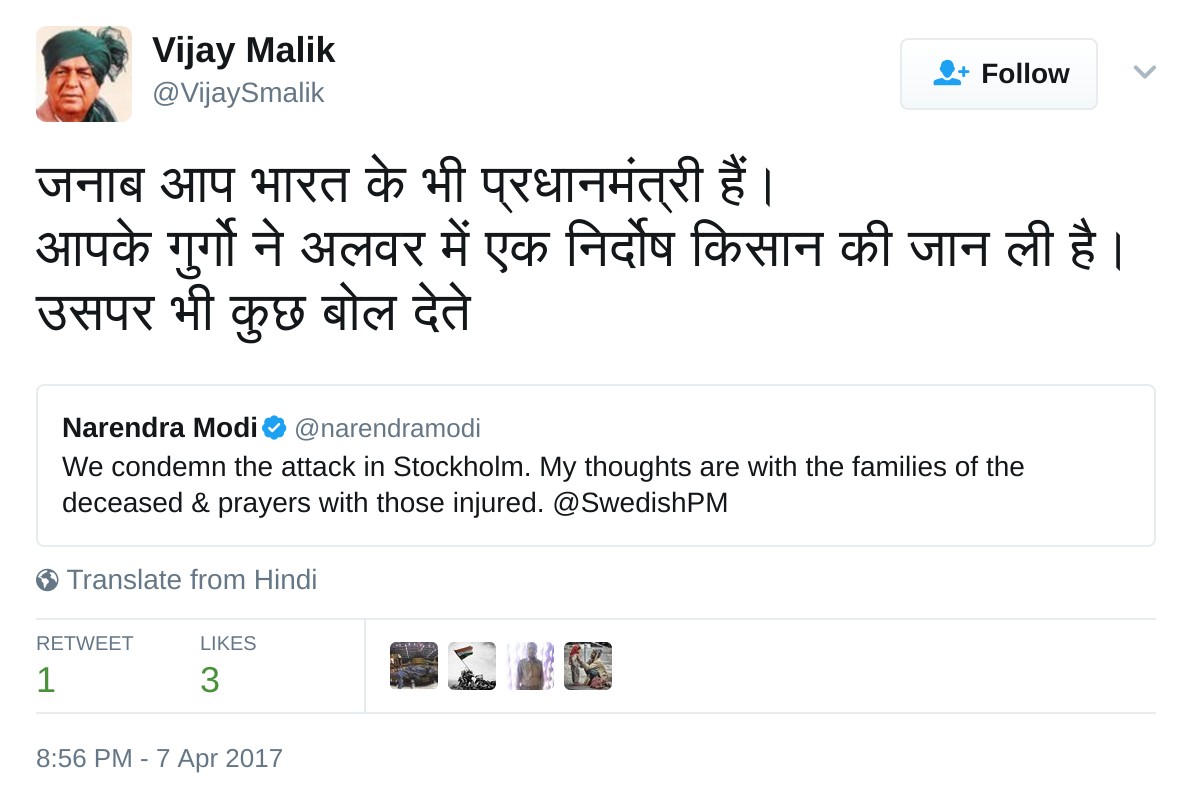Click the blue verified badge beside Narendra Modi
The height and width of the screenshot is (807, 1202).
pyautogui.click(x=274, y=429)
